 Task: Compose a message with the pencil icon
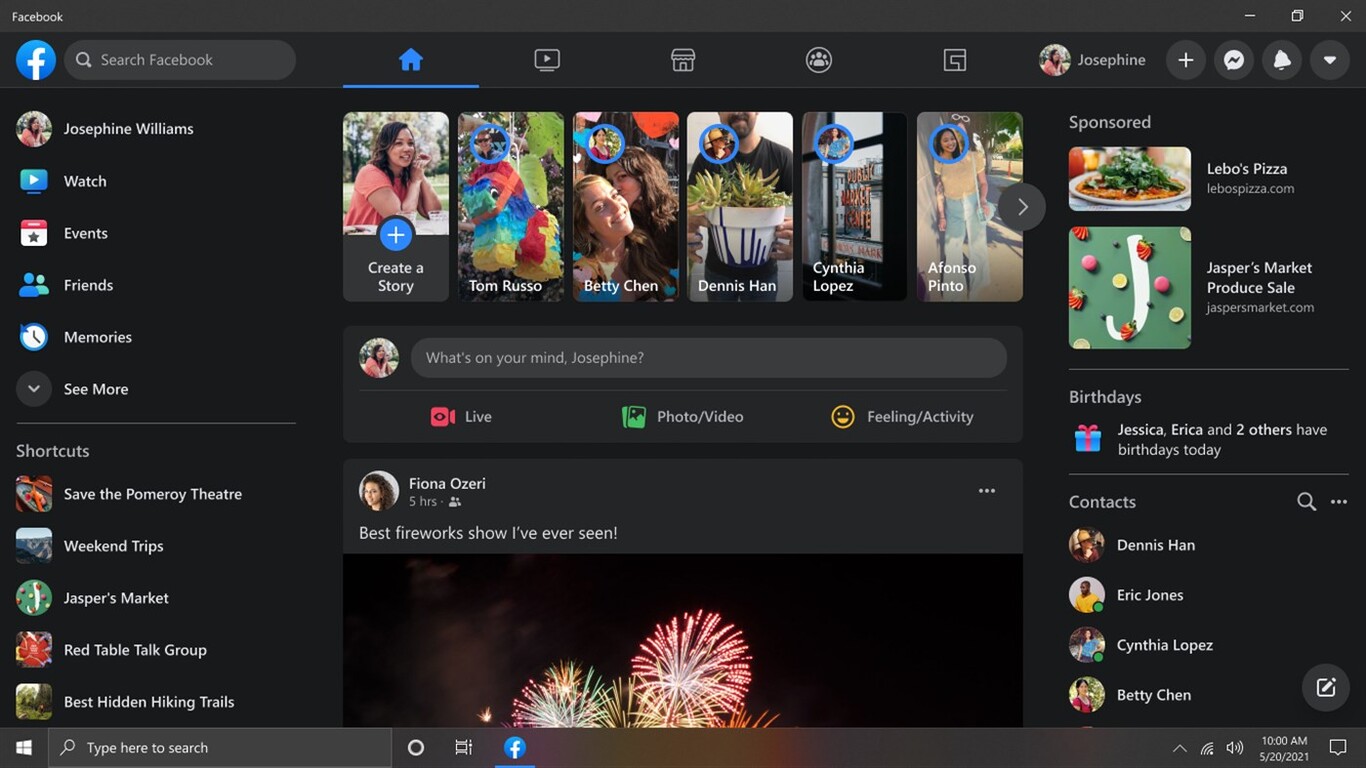pos(1324,687)
